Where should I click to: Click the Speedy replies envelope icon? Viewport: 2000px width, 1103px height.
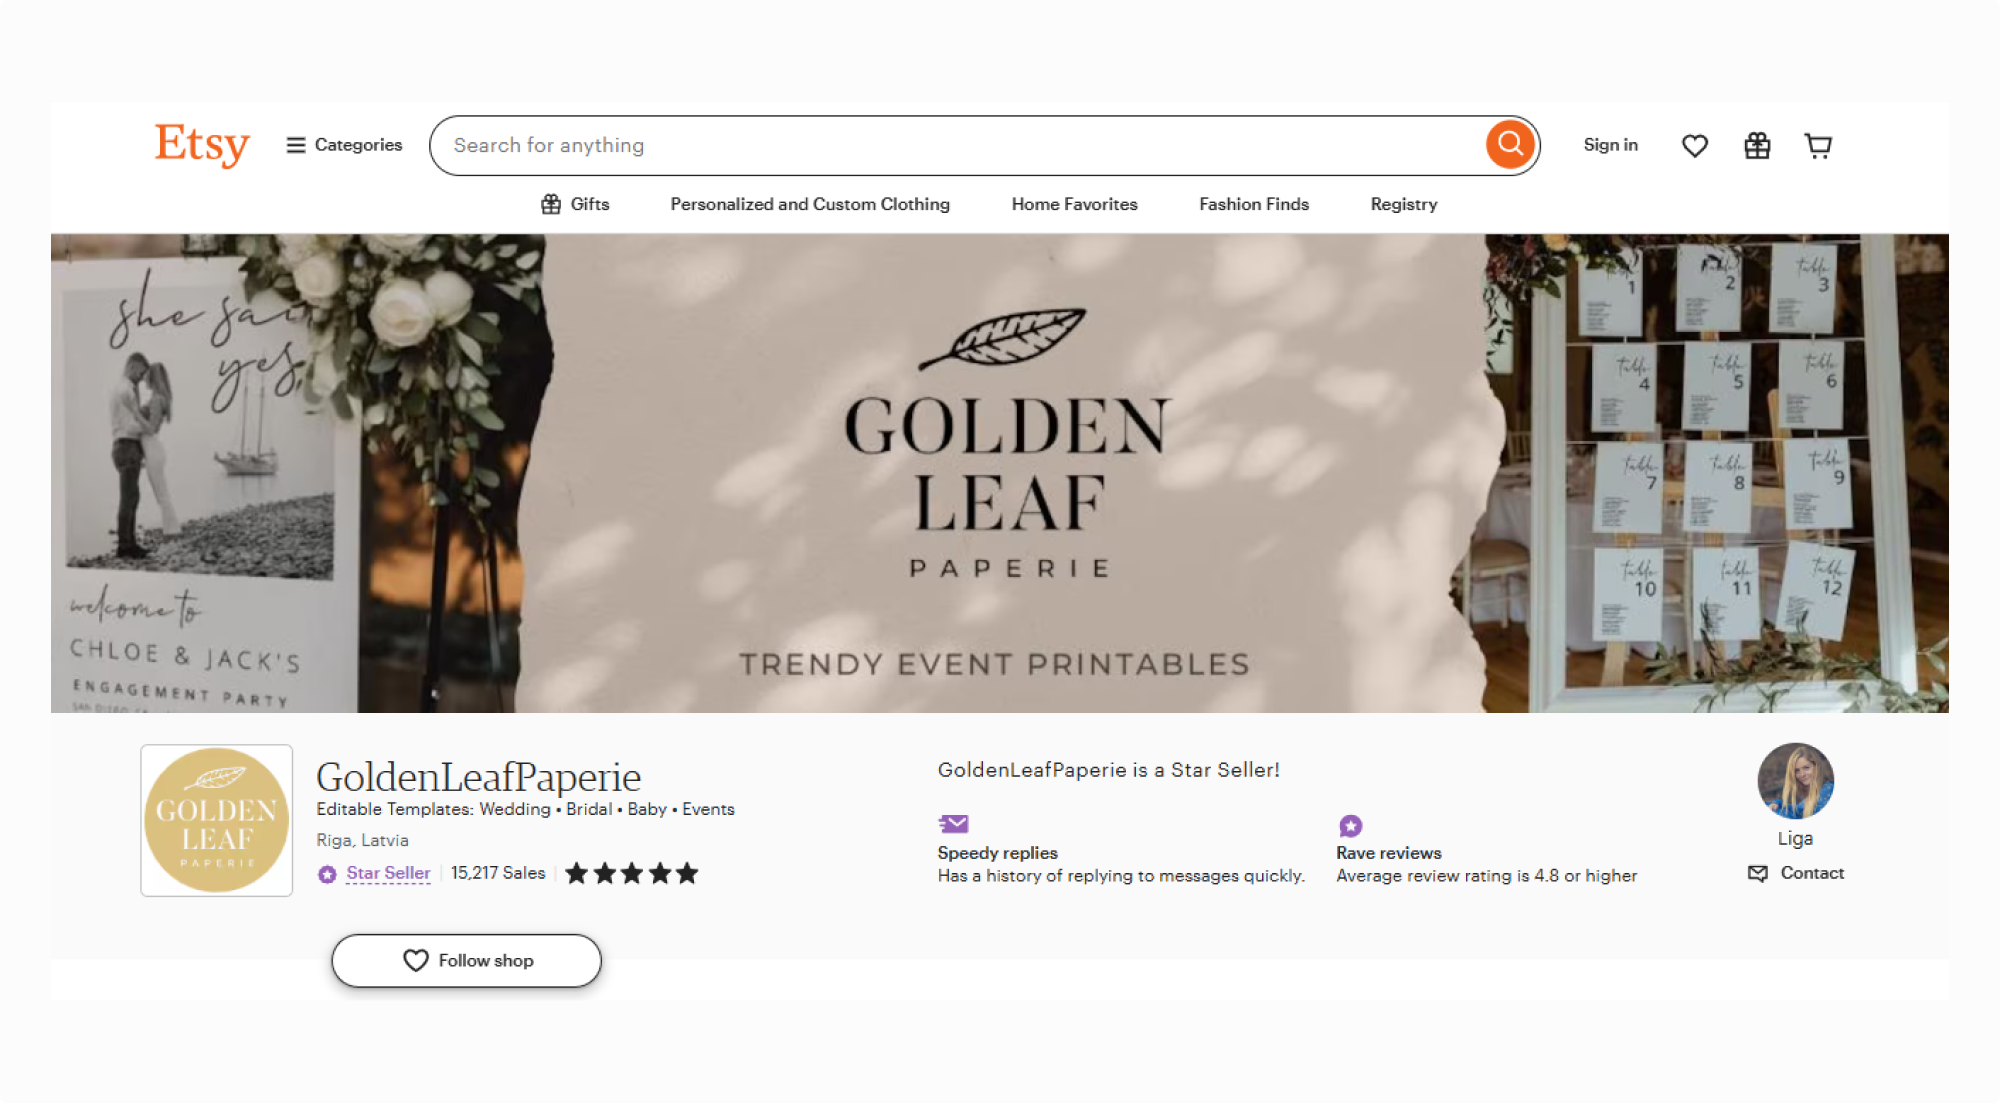(953, 824)
